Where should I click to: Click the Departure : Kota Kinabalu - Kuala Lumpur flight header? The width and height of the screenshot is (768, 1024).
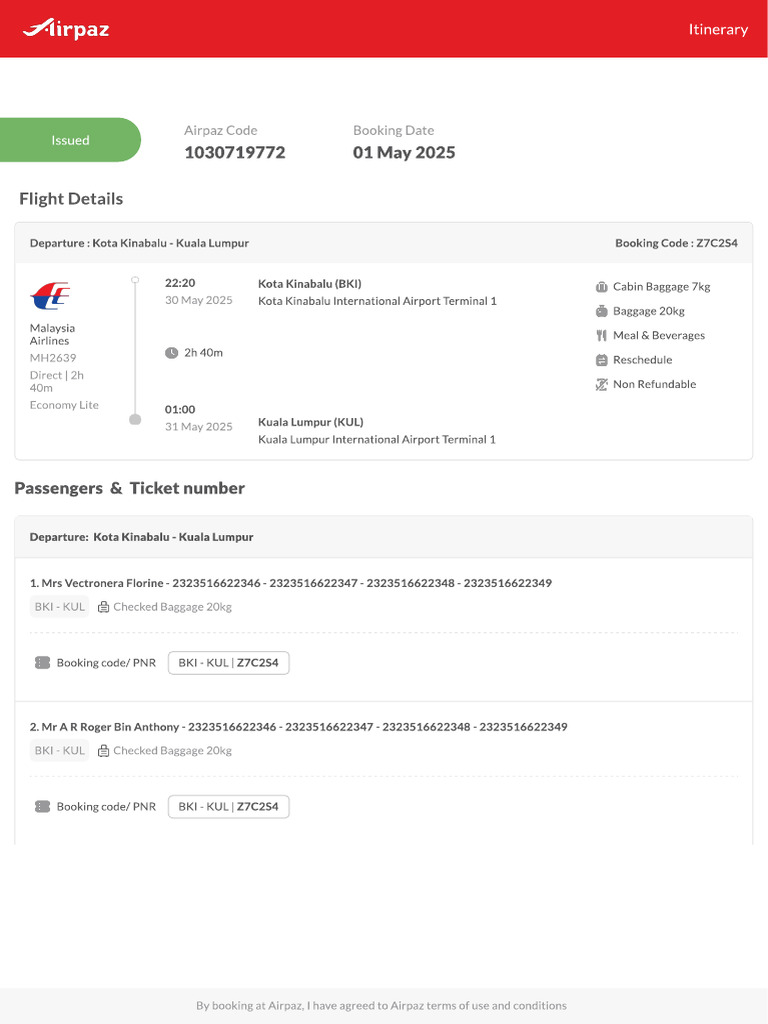click(x=139, y=243)
